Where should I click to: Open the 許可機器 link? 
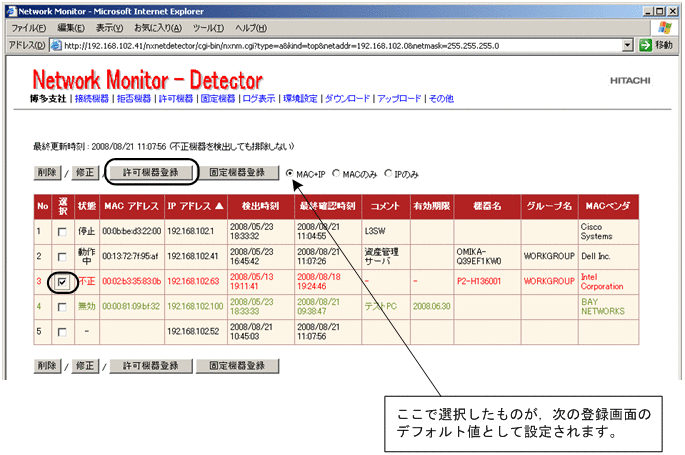pos(176,99)
